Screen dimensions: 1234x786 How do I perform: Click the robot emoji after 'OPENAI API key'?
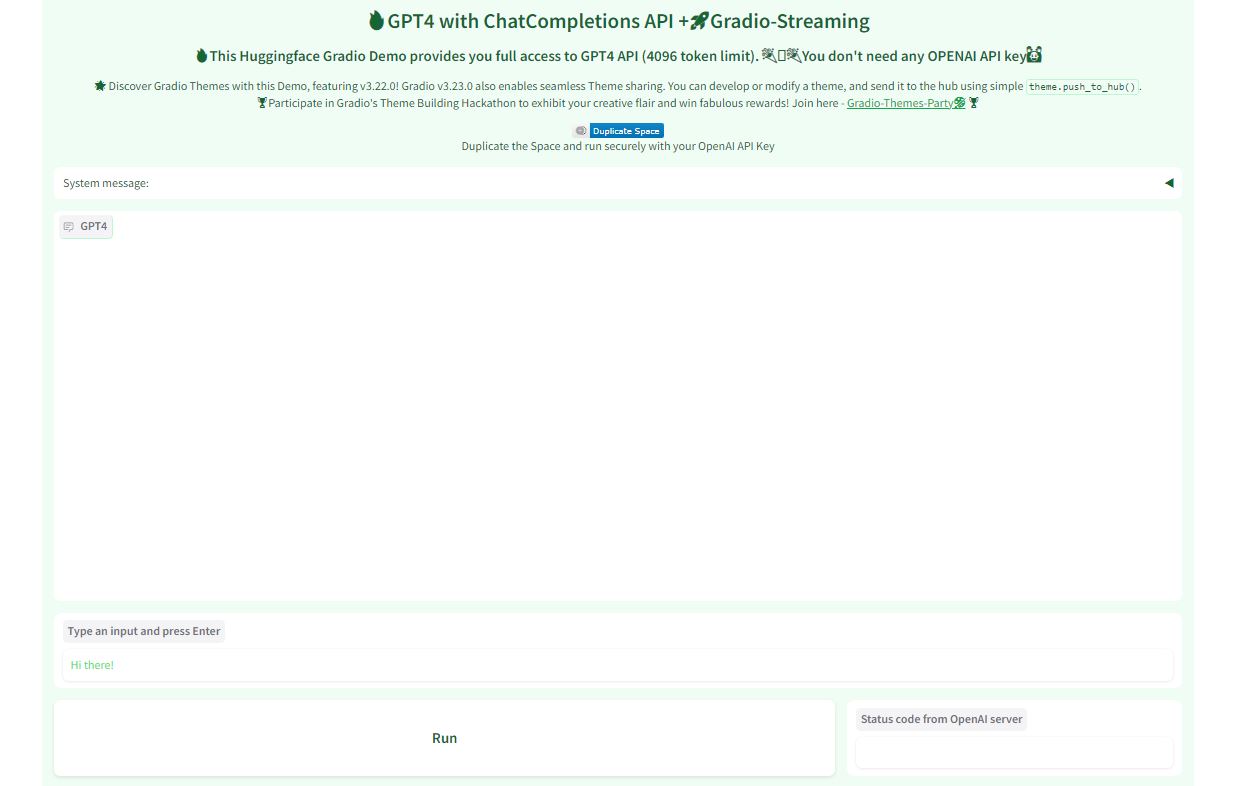pyautogui.click(x=1034, y=55)
